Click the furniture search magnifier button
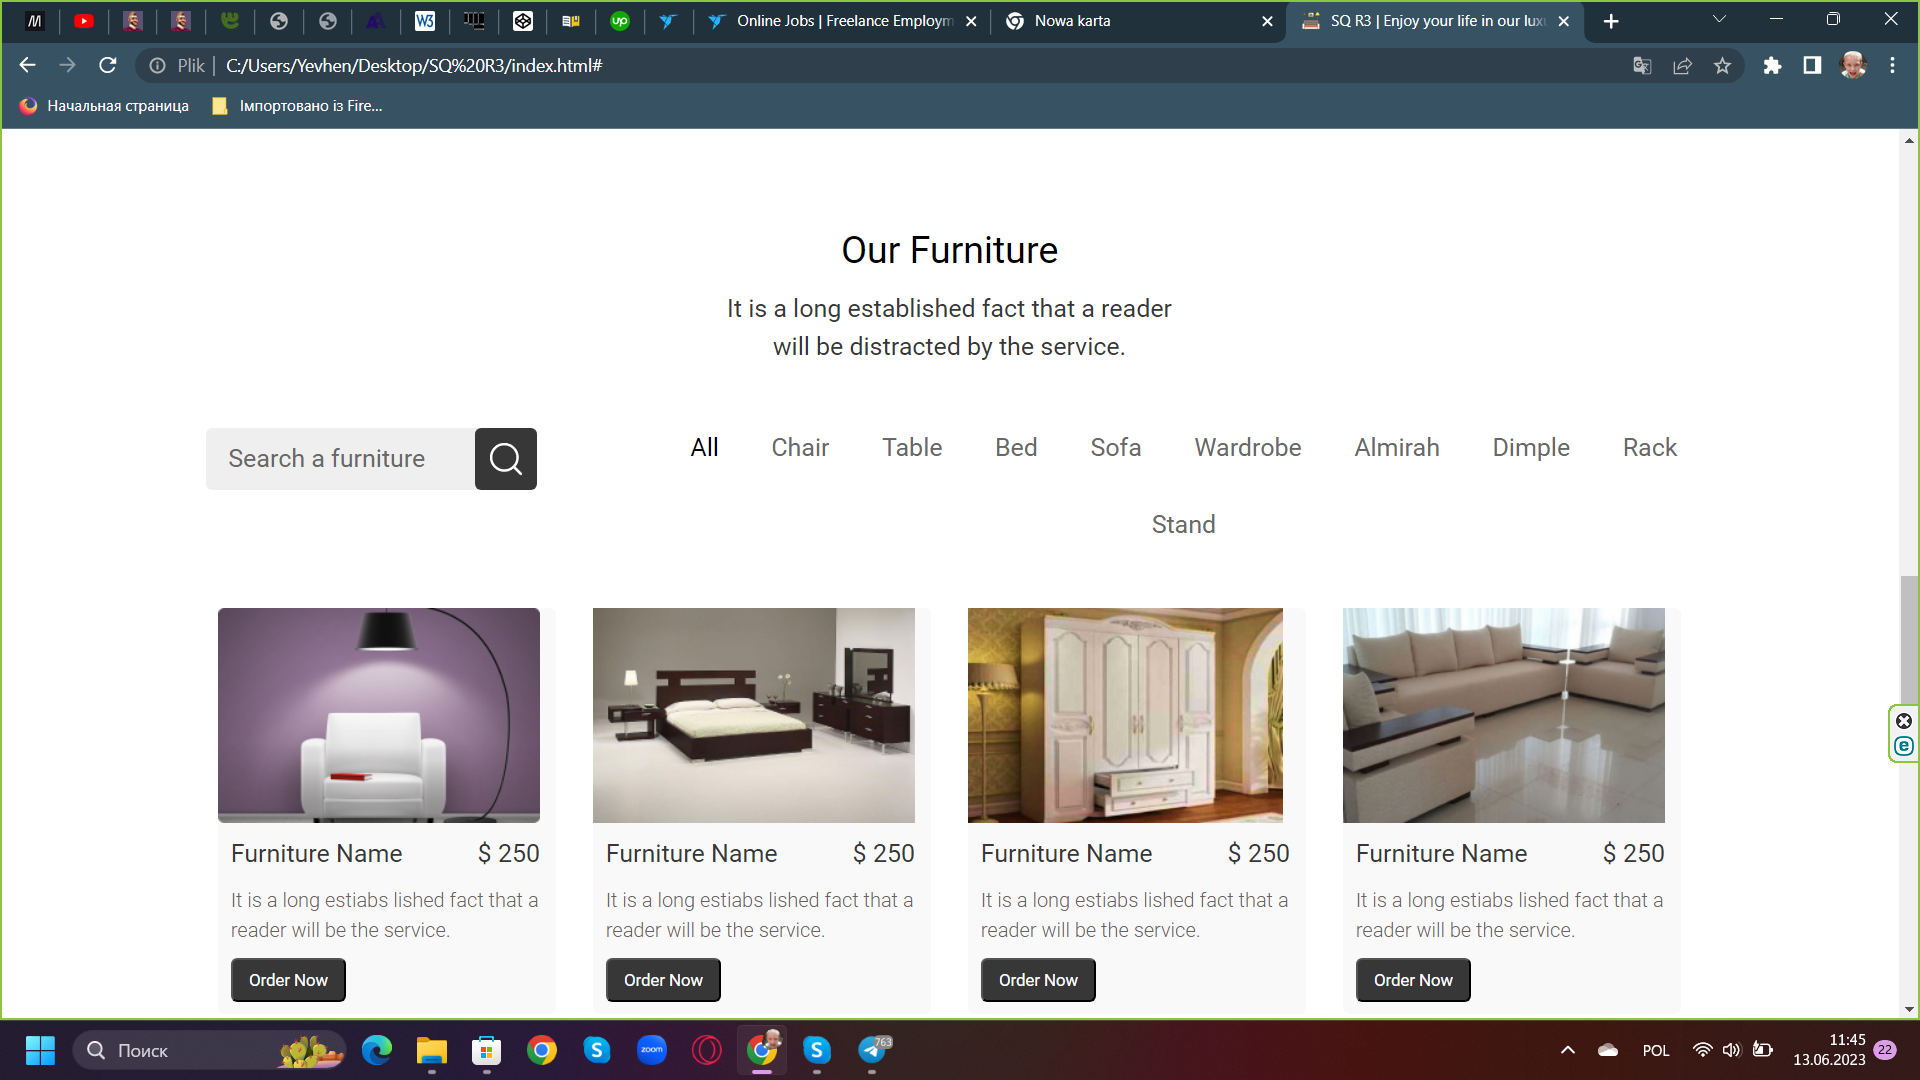The height and width of the screenshot is (1080, 1920). (x=505, y=459)
